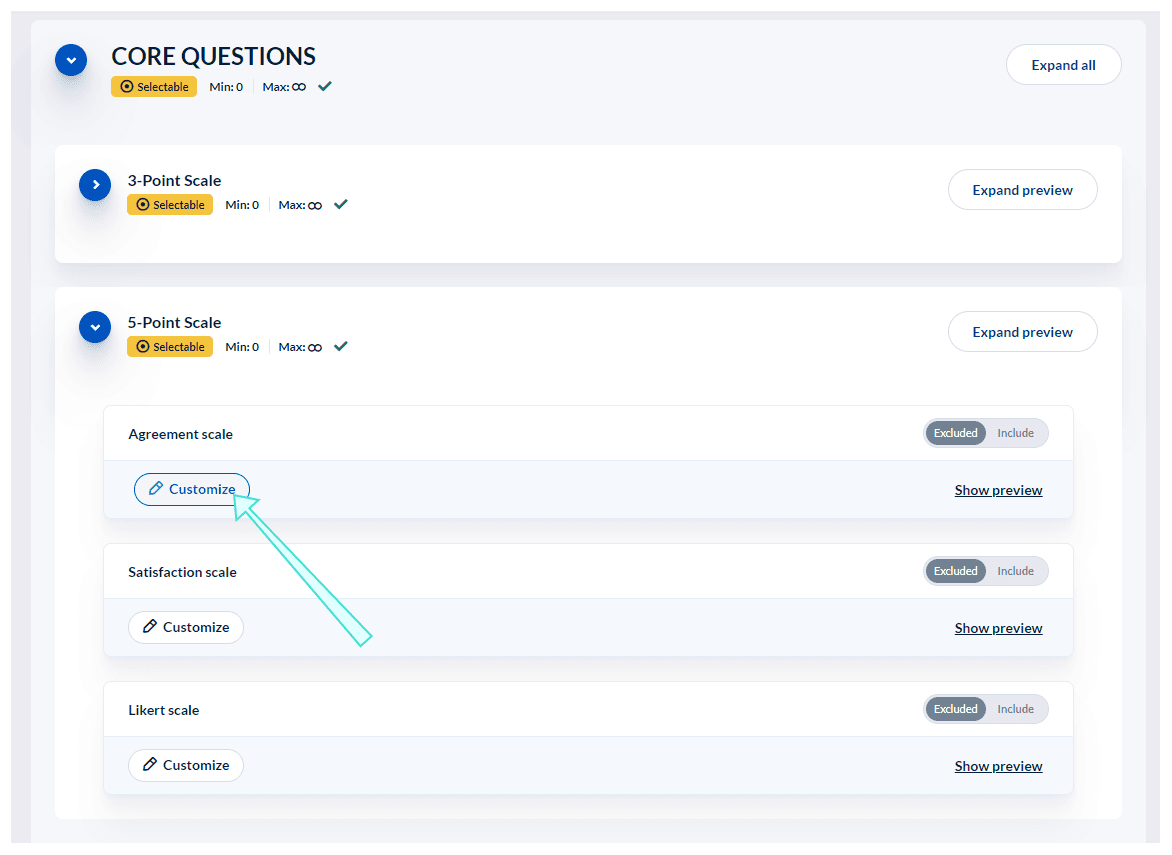1172x855 pixels.
Task: Select Excluded for Agreement scale
Action: click(955, 433)
